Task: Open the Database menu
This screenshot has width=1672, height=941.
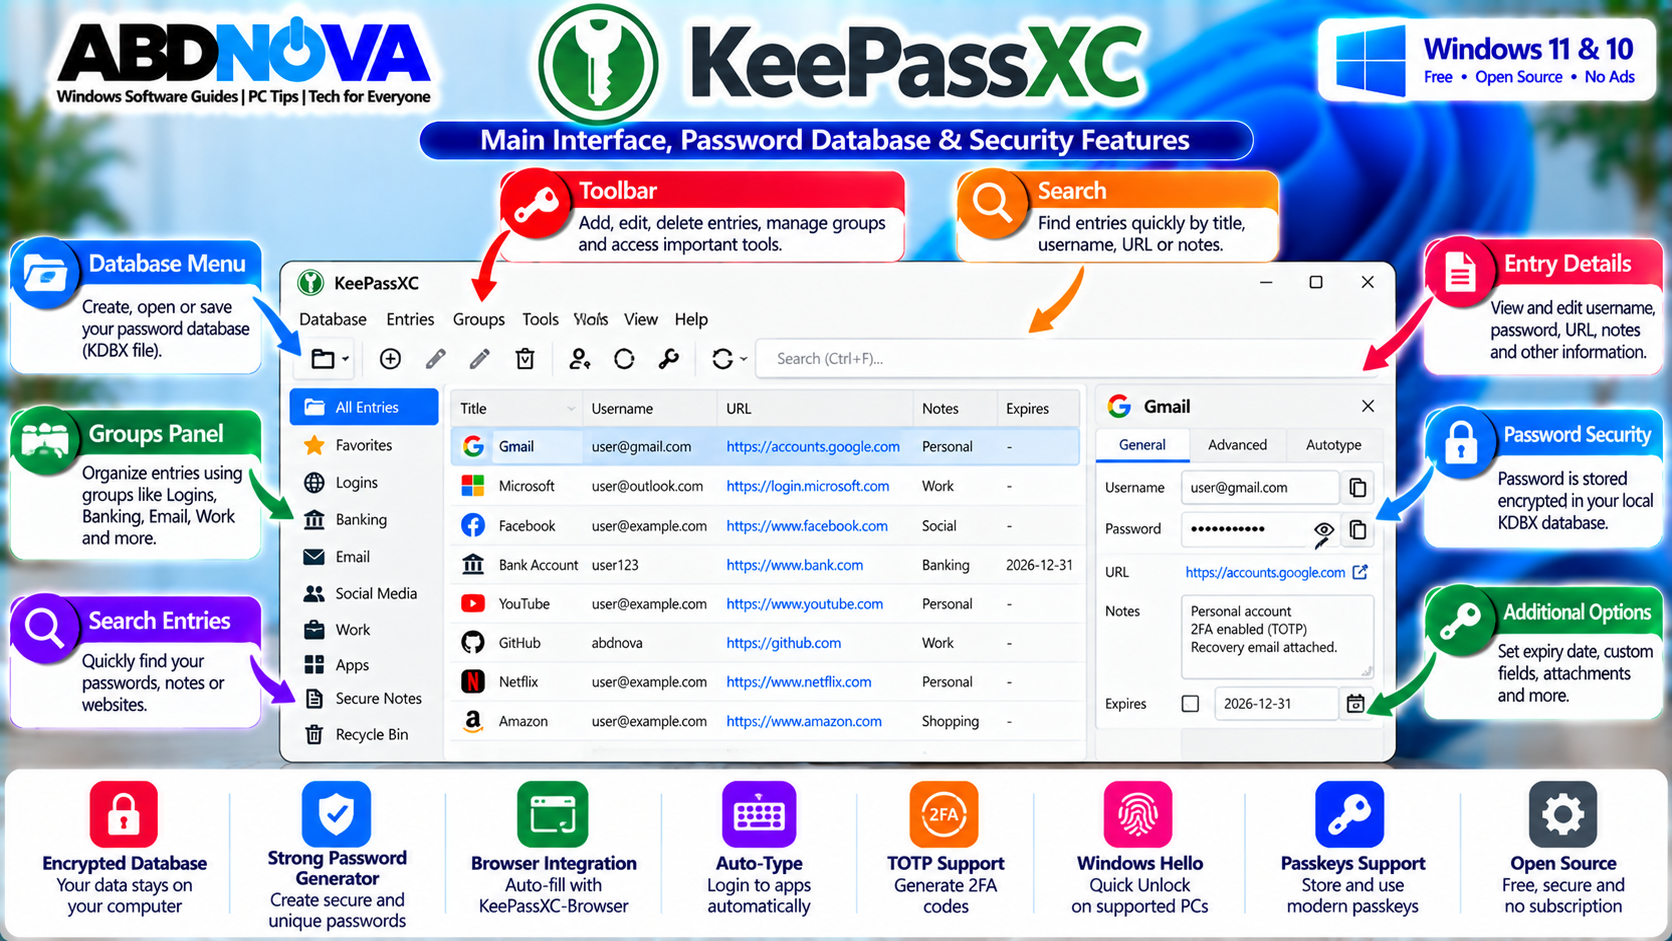Action: 333,319
